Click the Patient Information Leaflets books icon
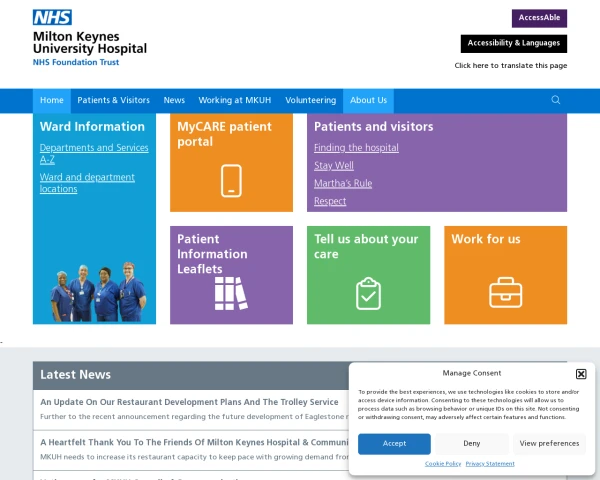Viewport: 600px width, 480px height. pos(231,293)
